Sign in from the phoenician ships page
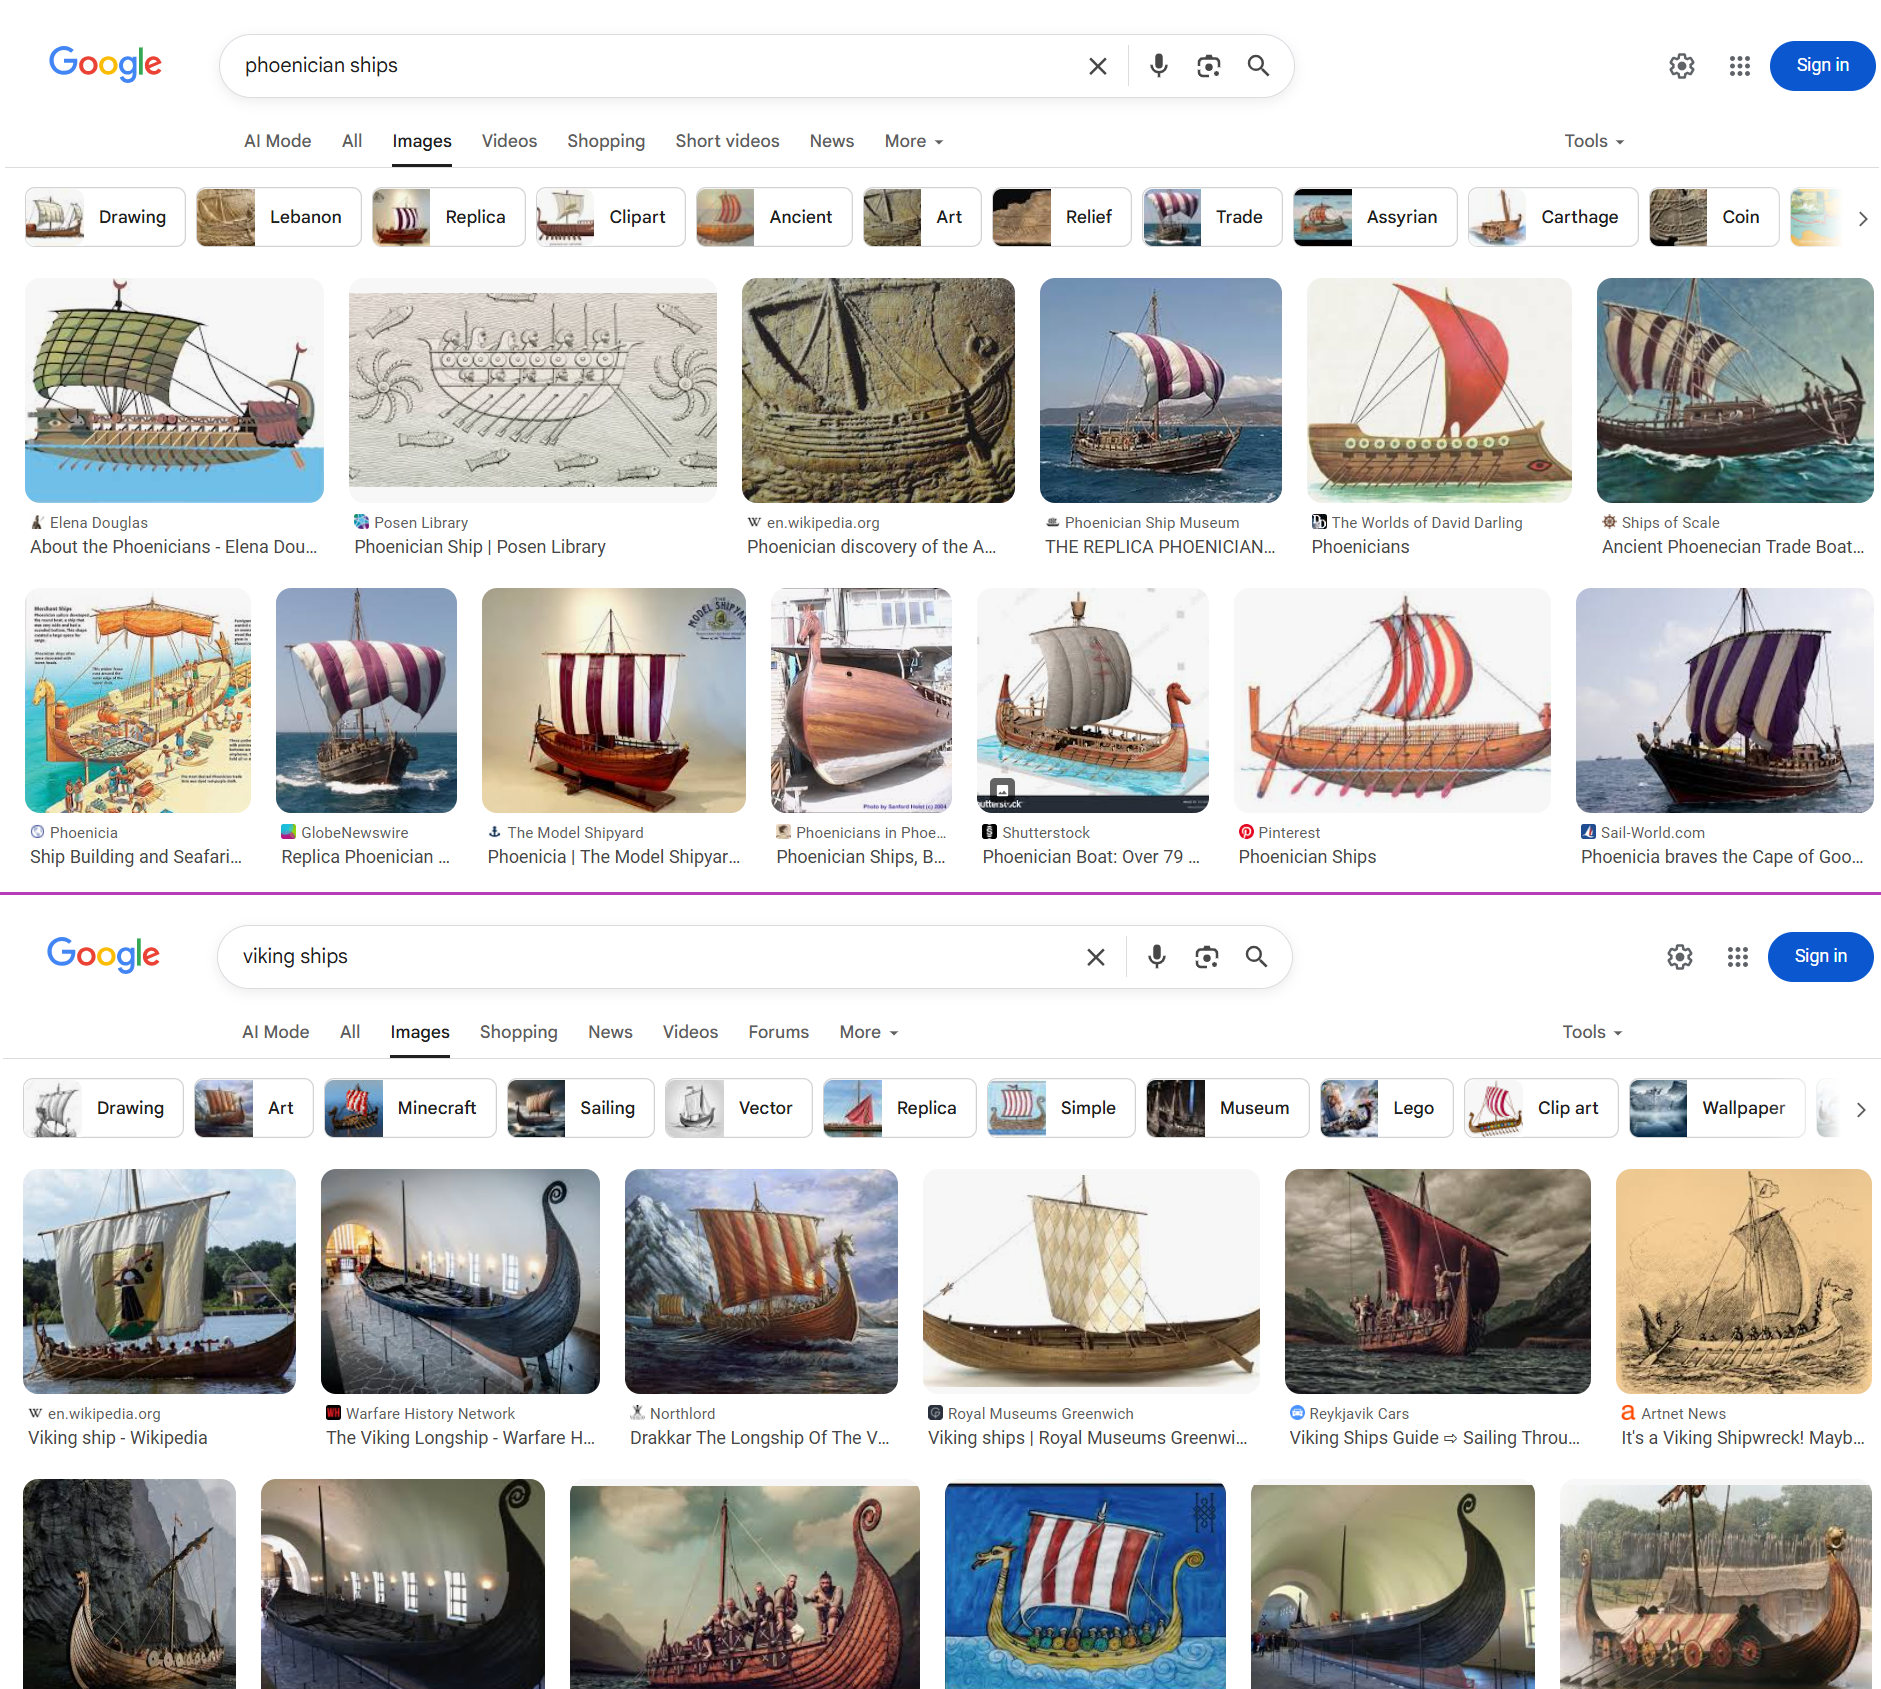1881x1689 pixels. coord(1822,66)
